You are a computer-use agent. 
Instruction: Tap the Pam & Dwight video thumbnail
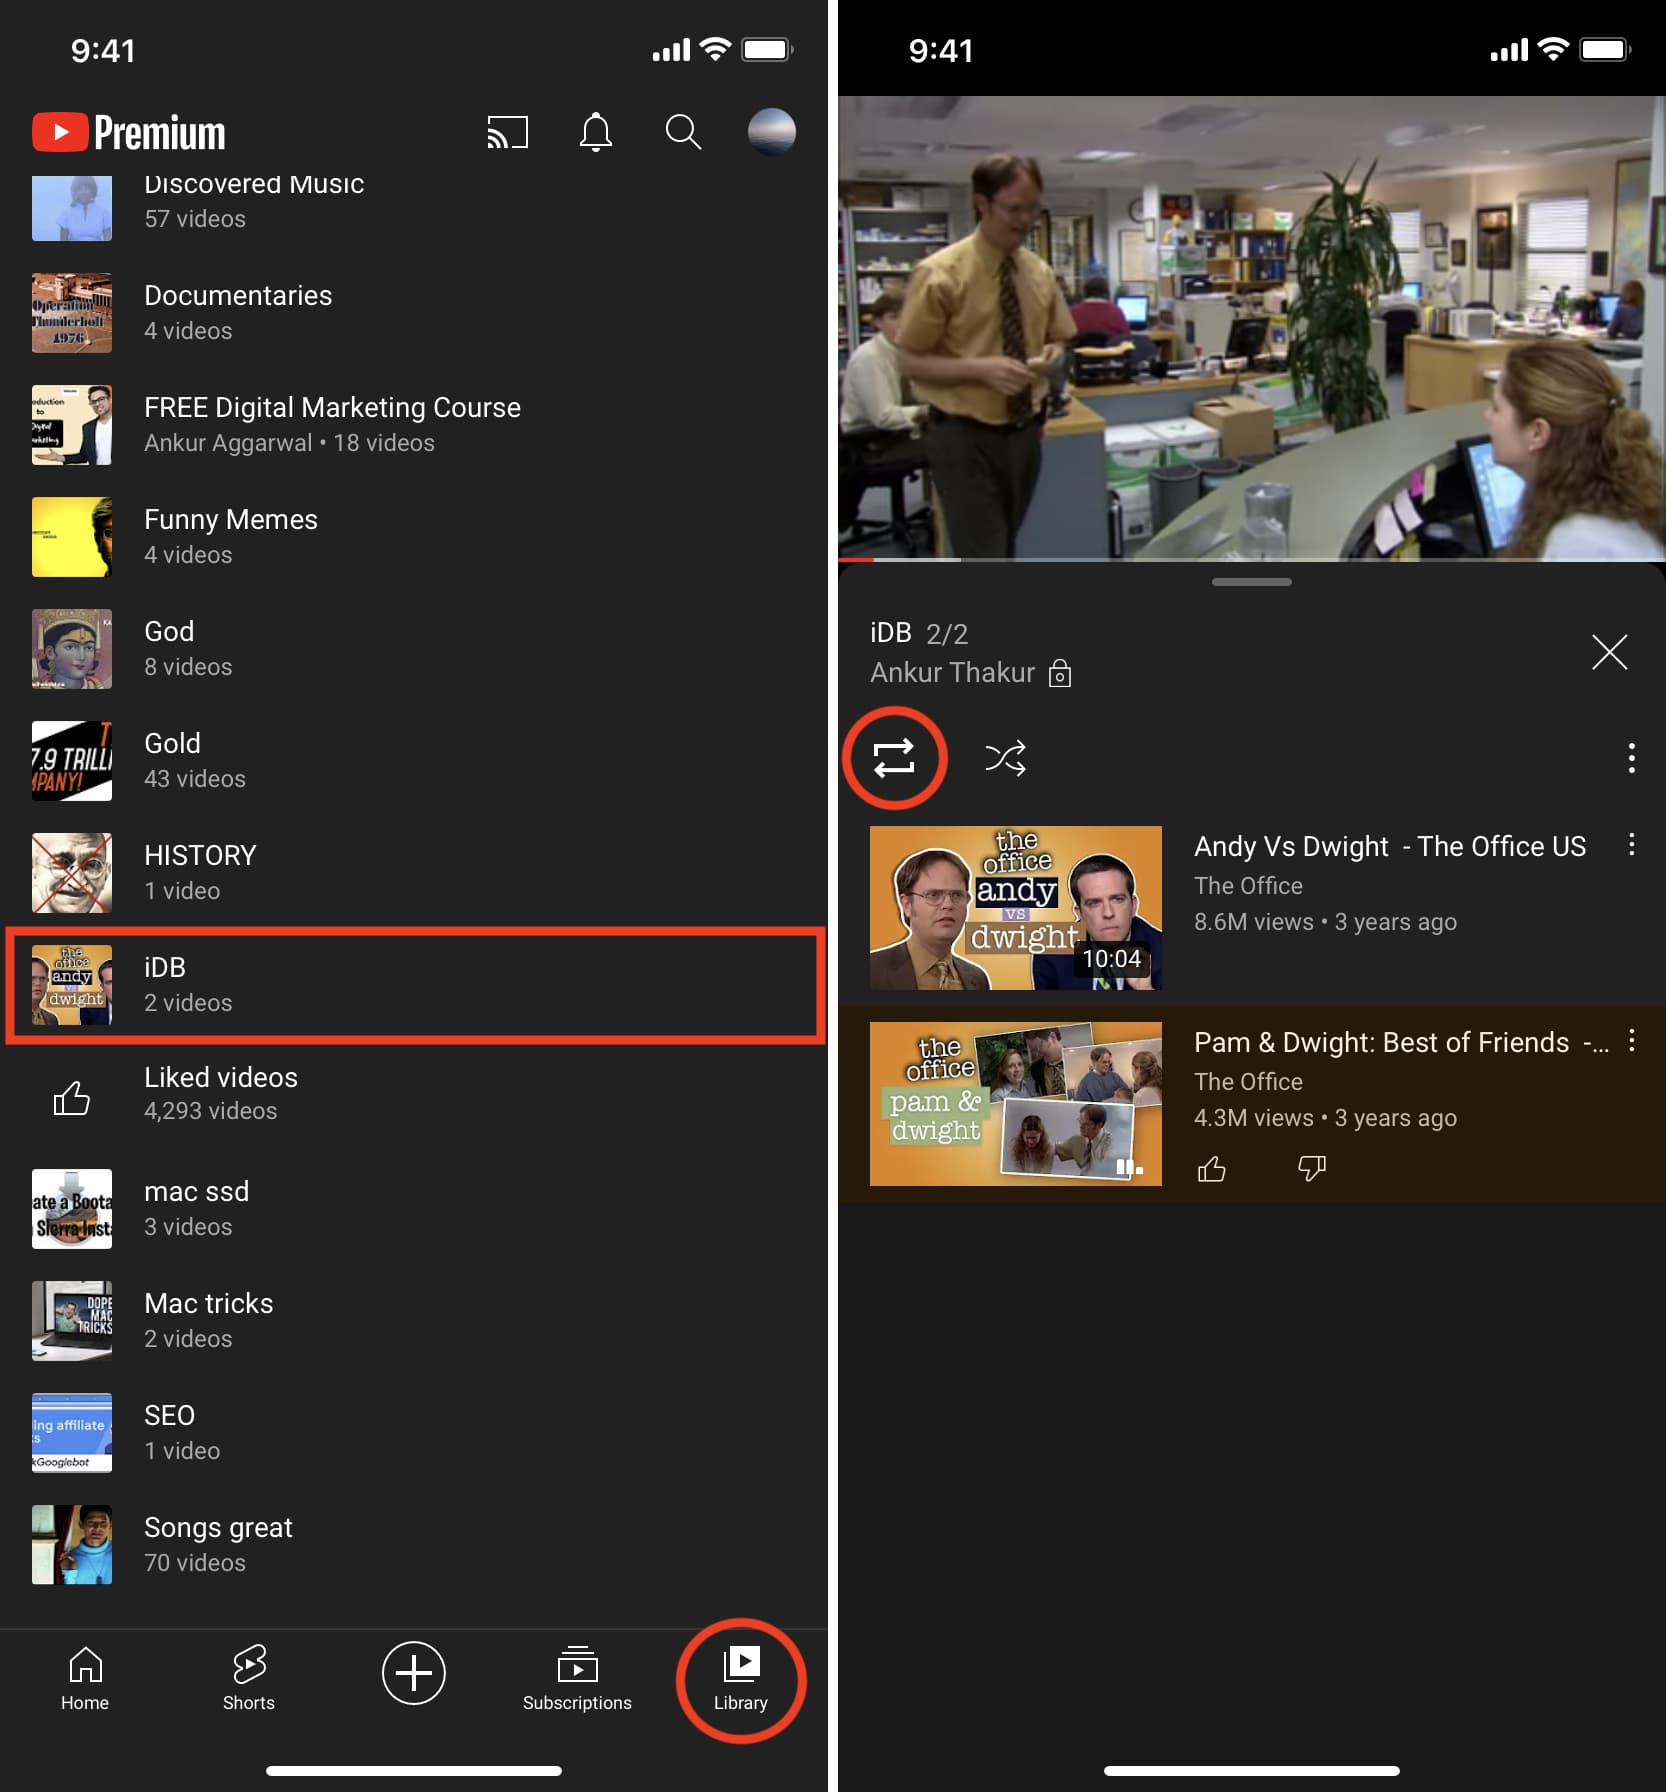pyautogui.click(x=1016, y=1104)
